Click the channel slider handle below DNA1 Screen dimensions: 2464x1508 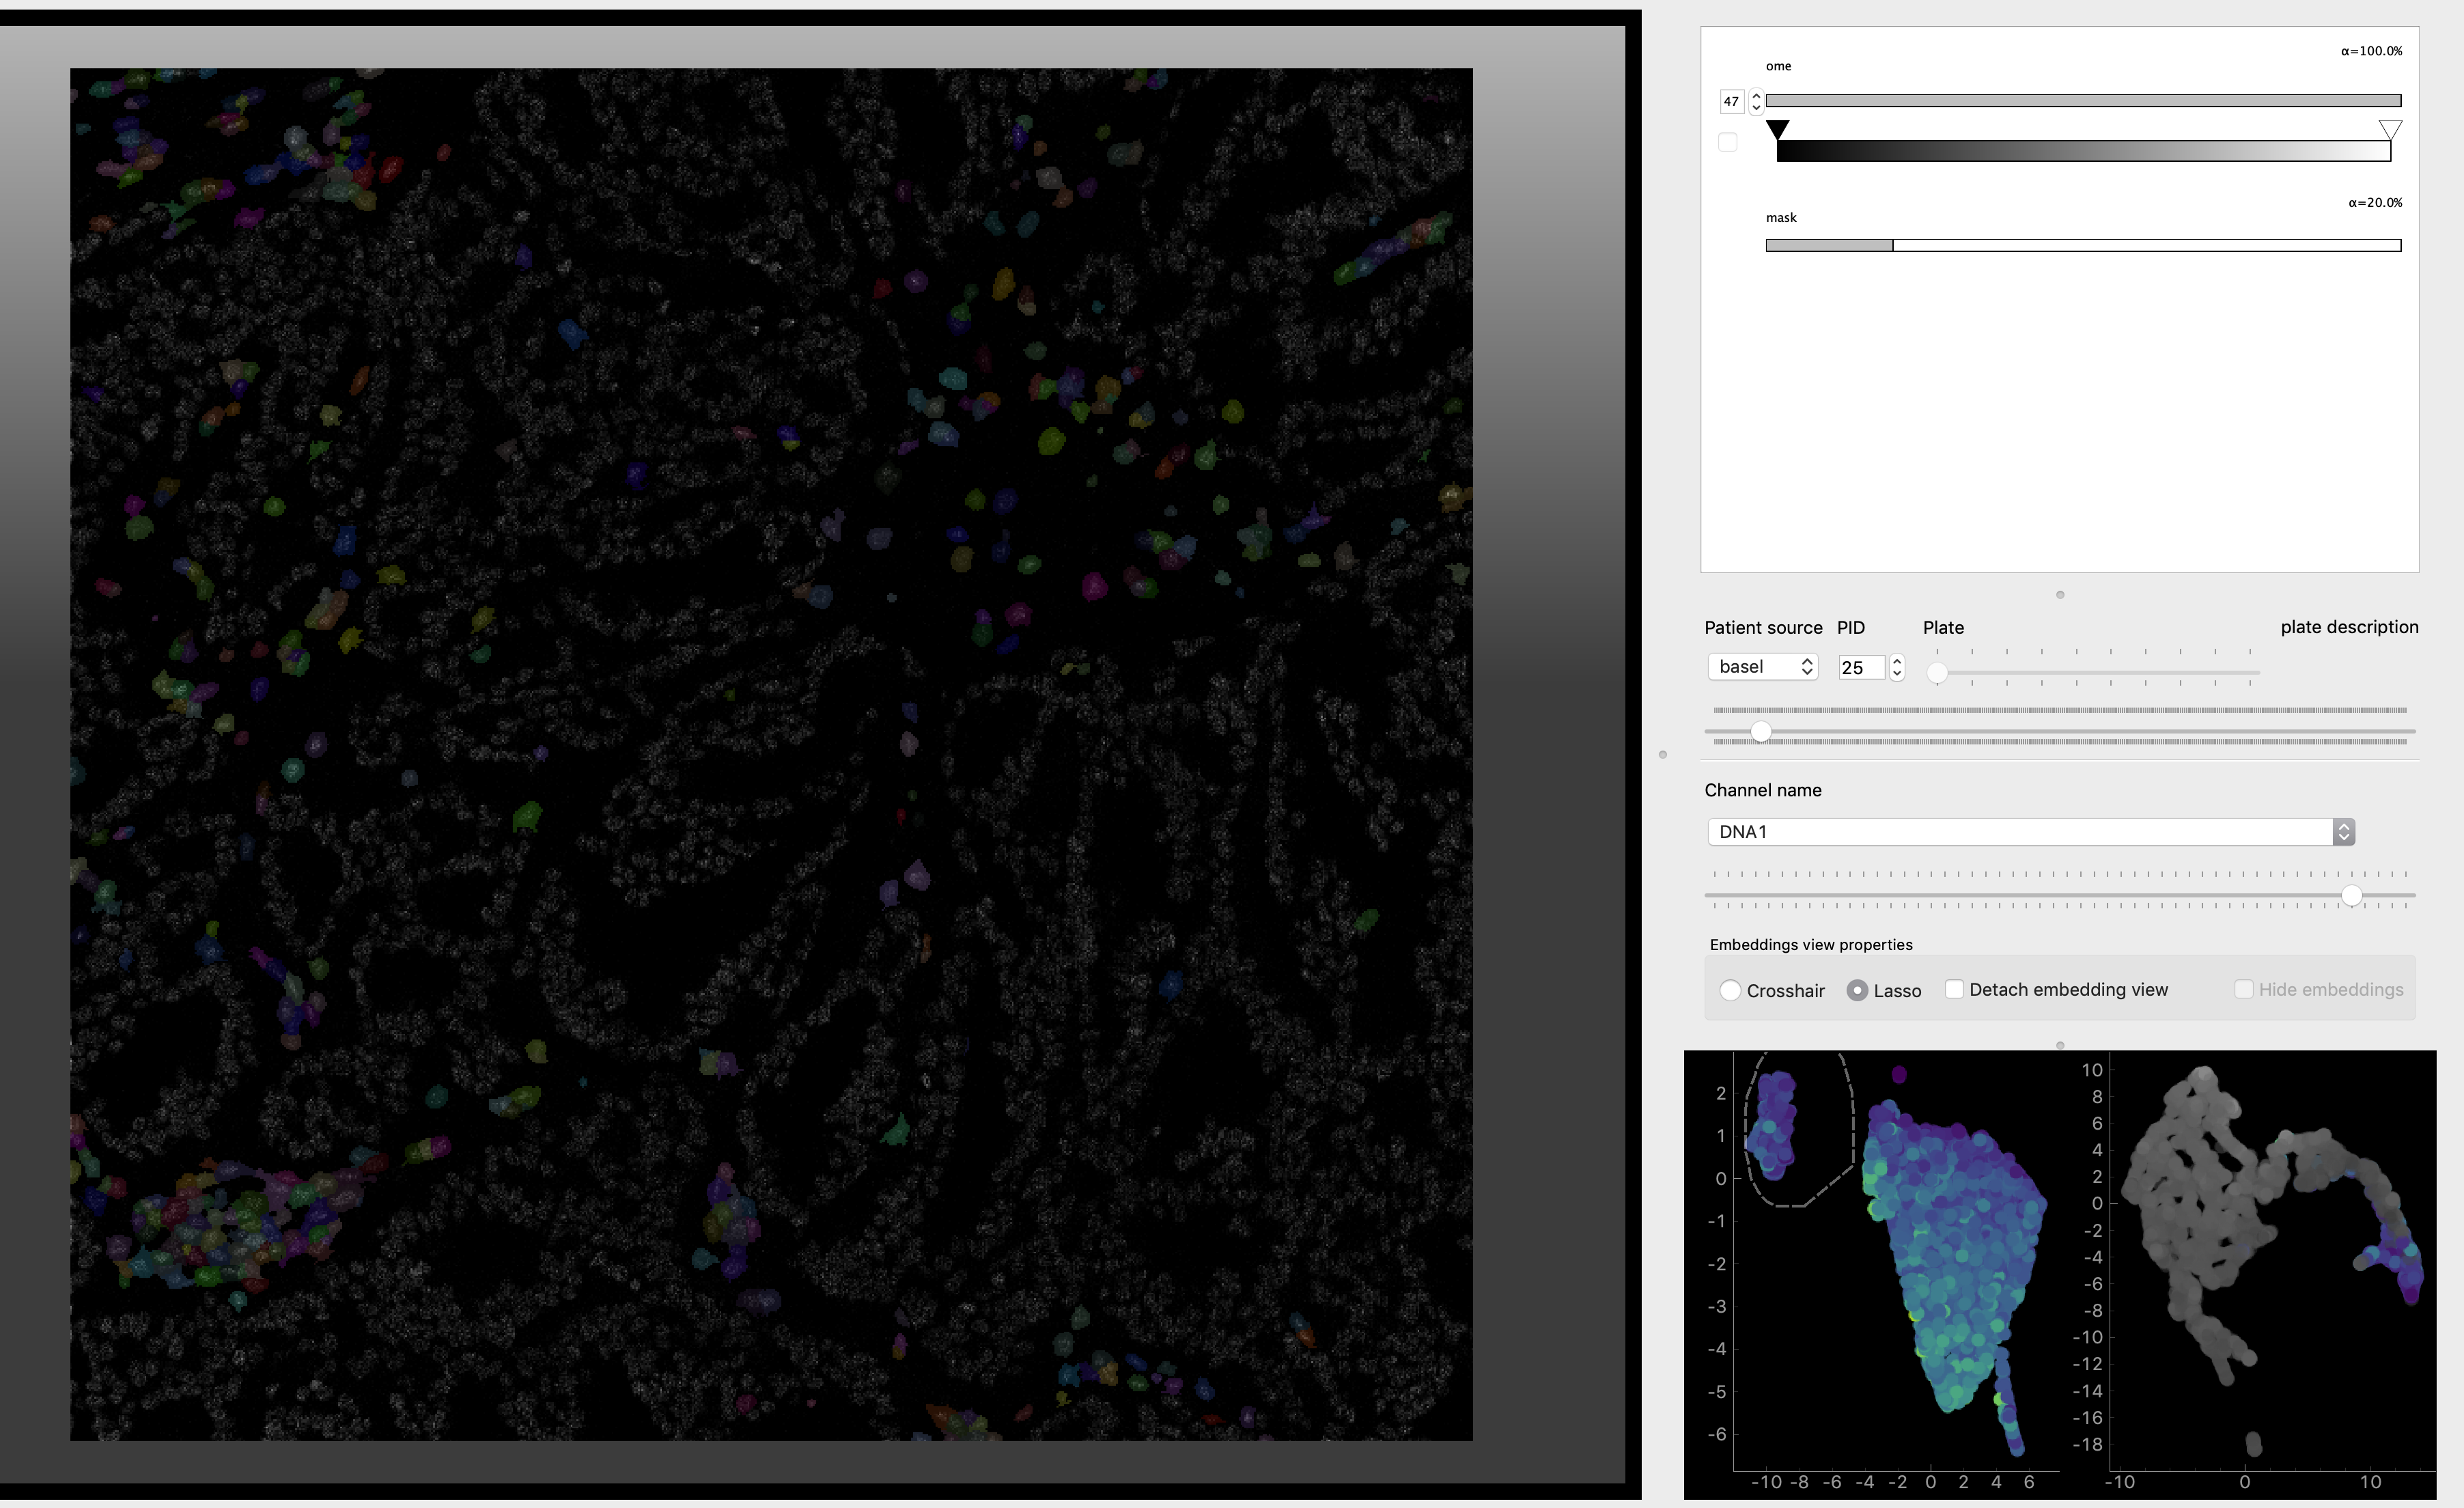click(x=2352, y=895)
